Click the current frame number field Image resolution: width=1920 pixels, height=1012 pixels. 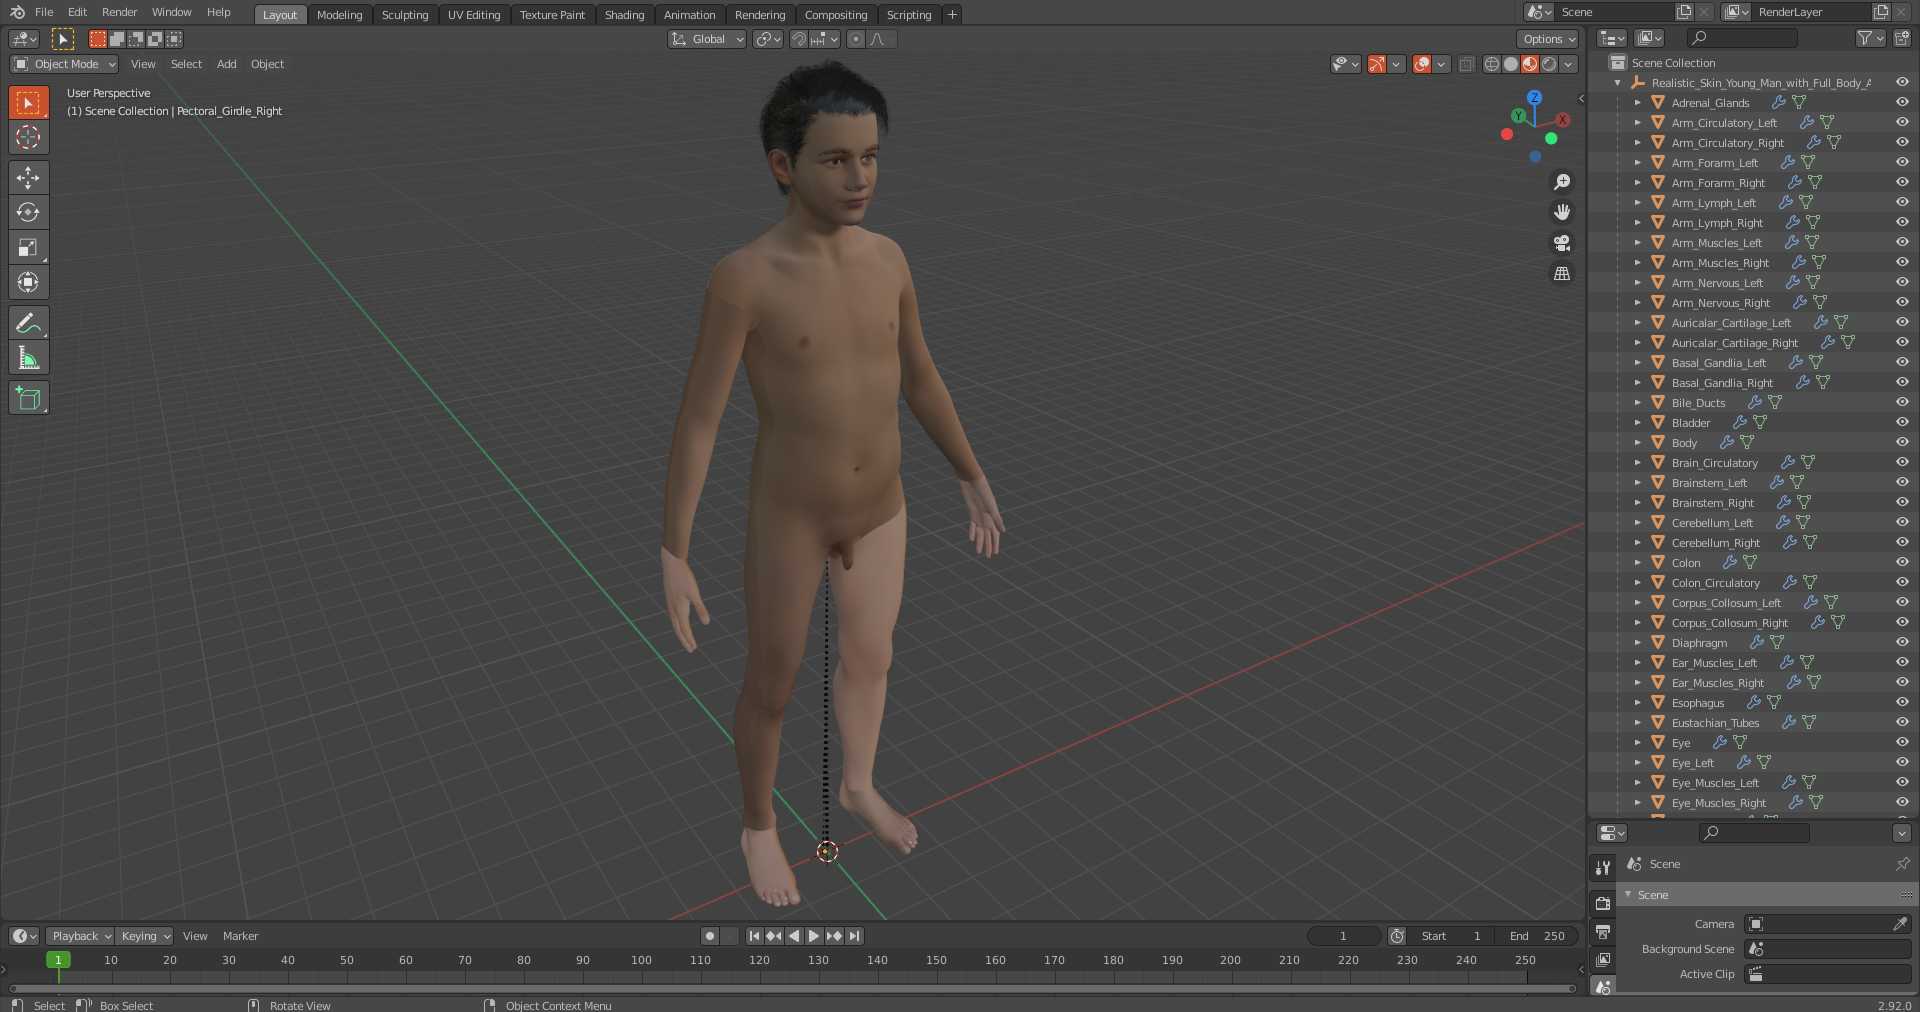tap(1343, 936)
